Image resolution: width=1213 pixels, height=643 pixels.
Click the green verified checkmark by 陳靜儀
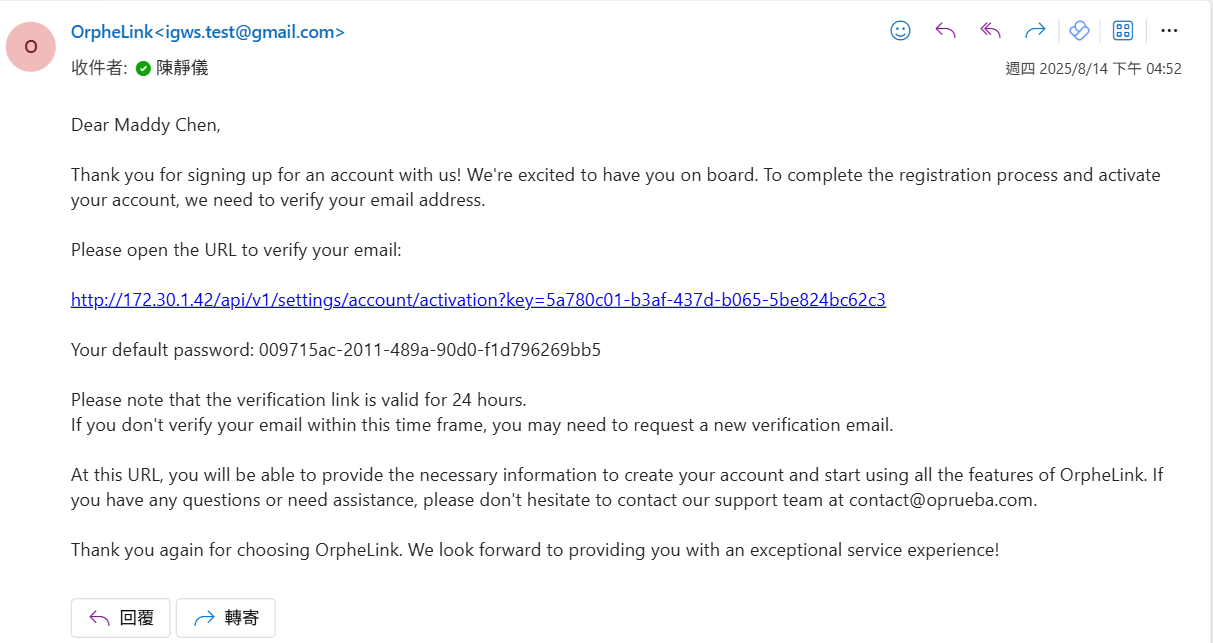143,69
